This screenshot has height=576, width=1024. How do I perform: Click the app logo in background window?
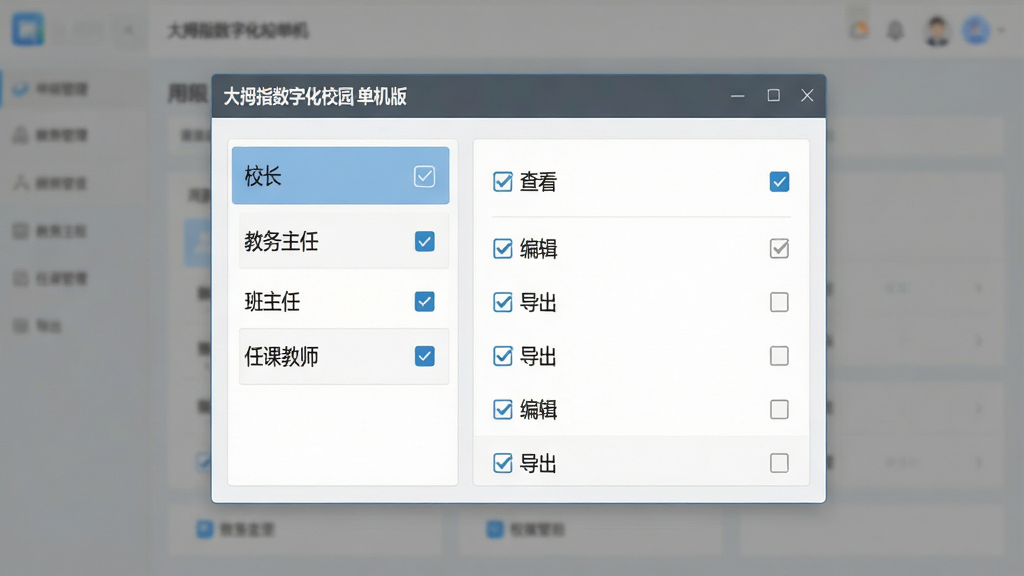28,29
